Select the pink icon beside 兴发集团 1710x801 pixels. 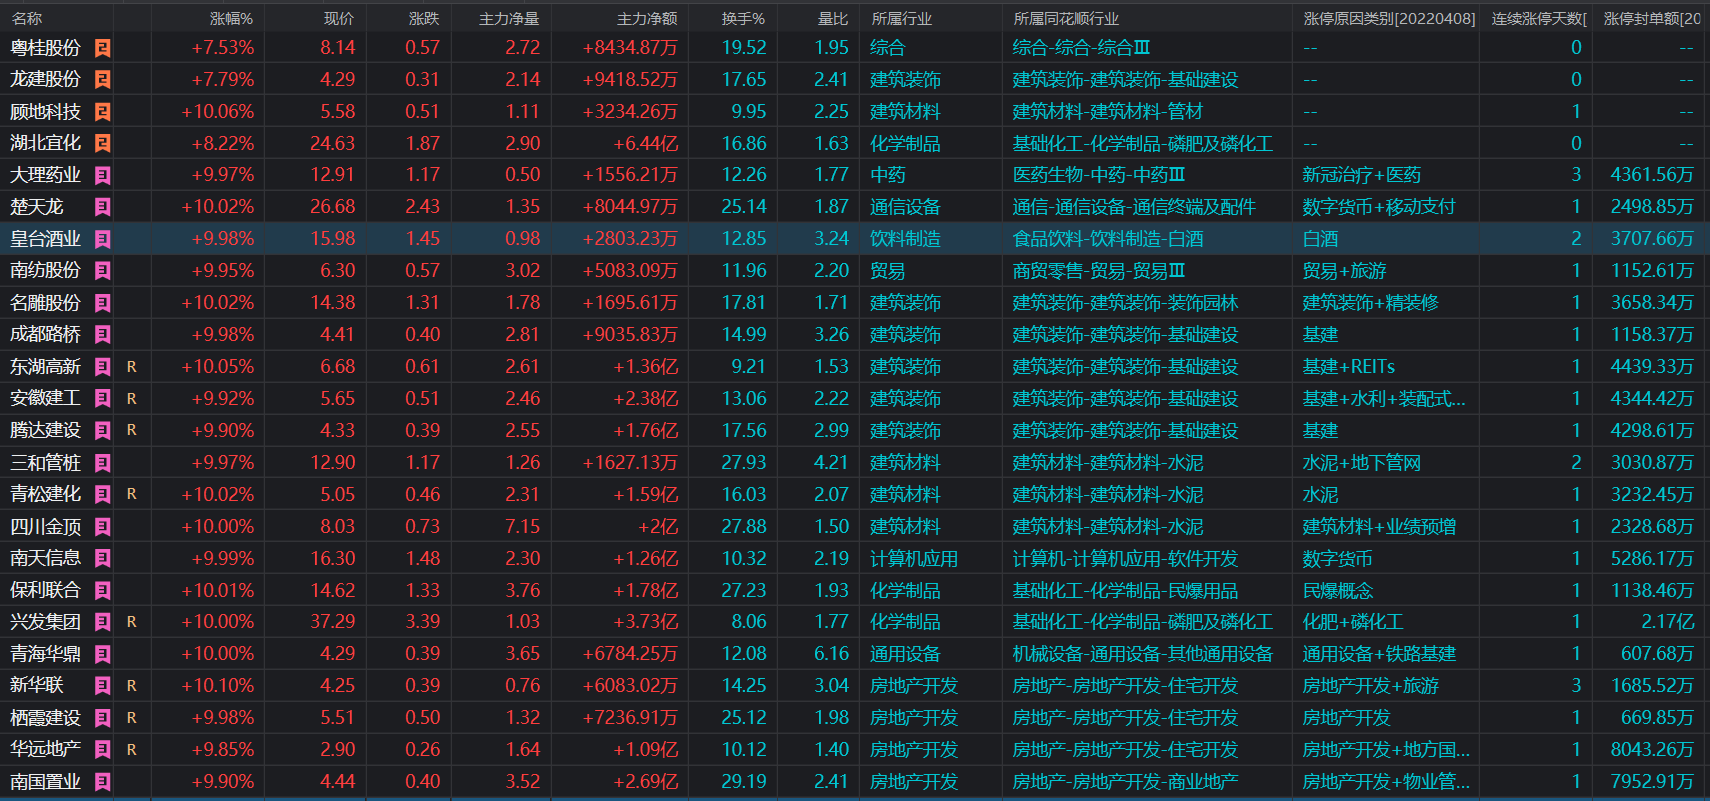(102, 622)
